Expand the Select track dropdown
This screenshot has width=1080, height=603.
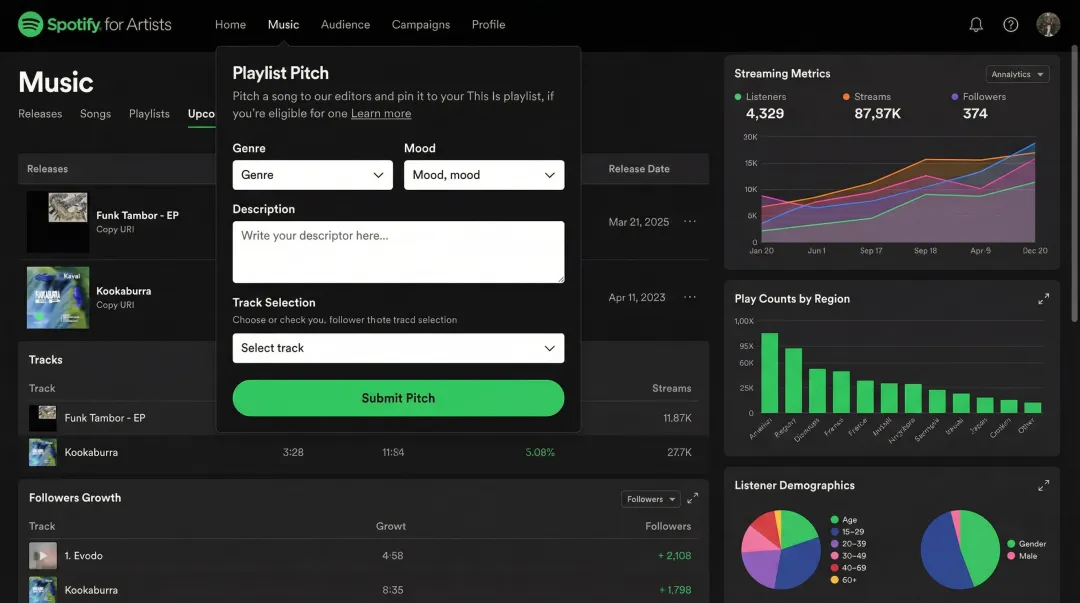tap(398, 348)
